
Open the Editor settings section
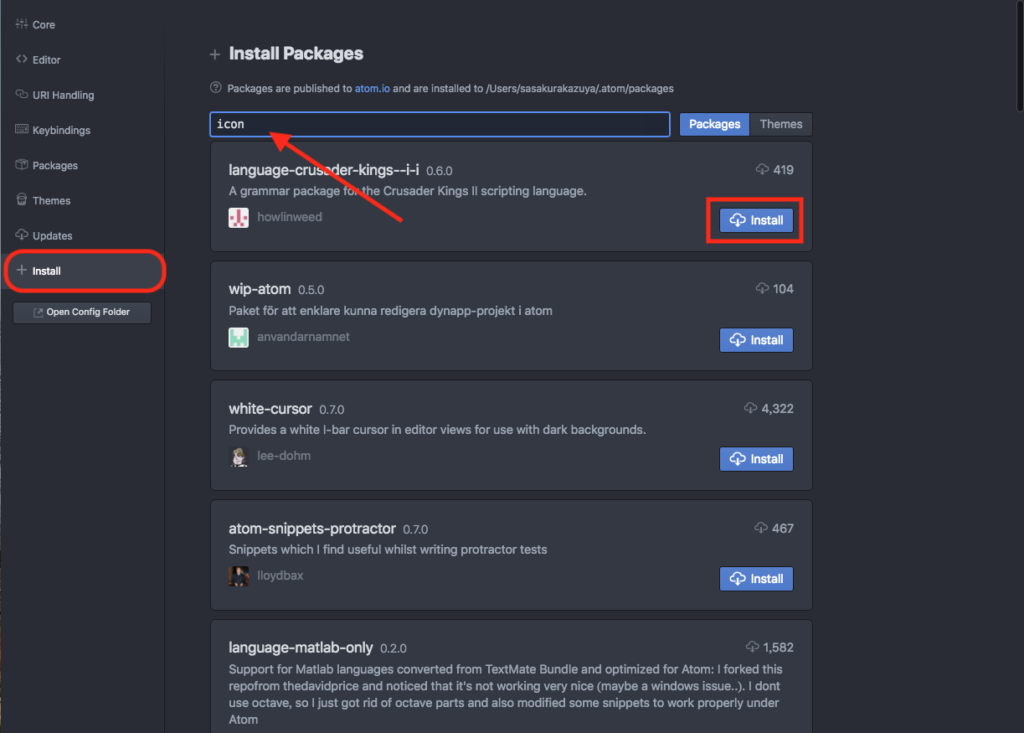coord(82,59)
